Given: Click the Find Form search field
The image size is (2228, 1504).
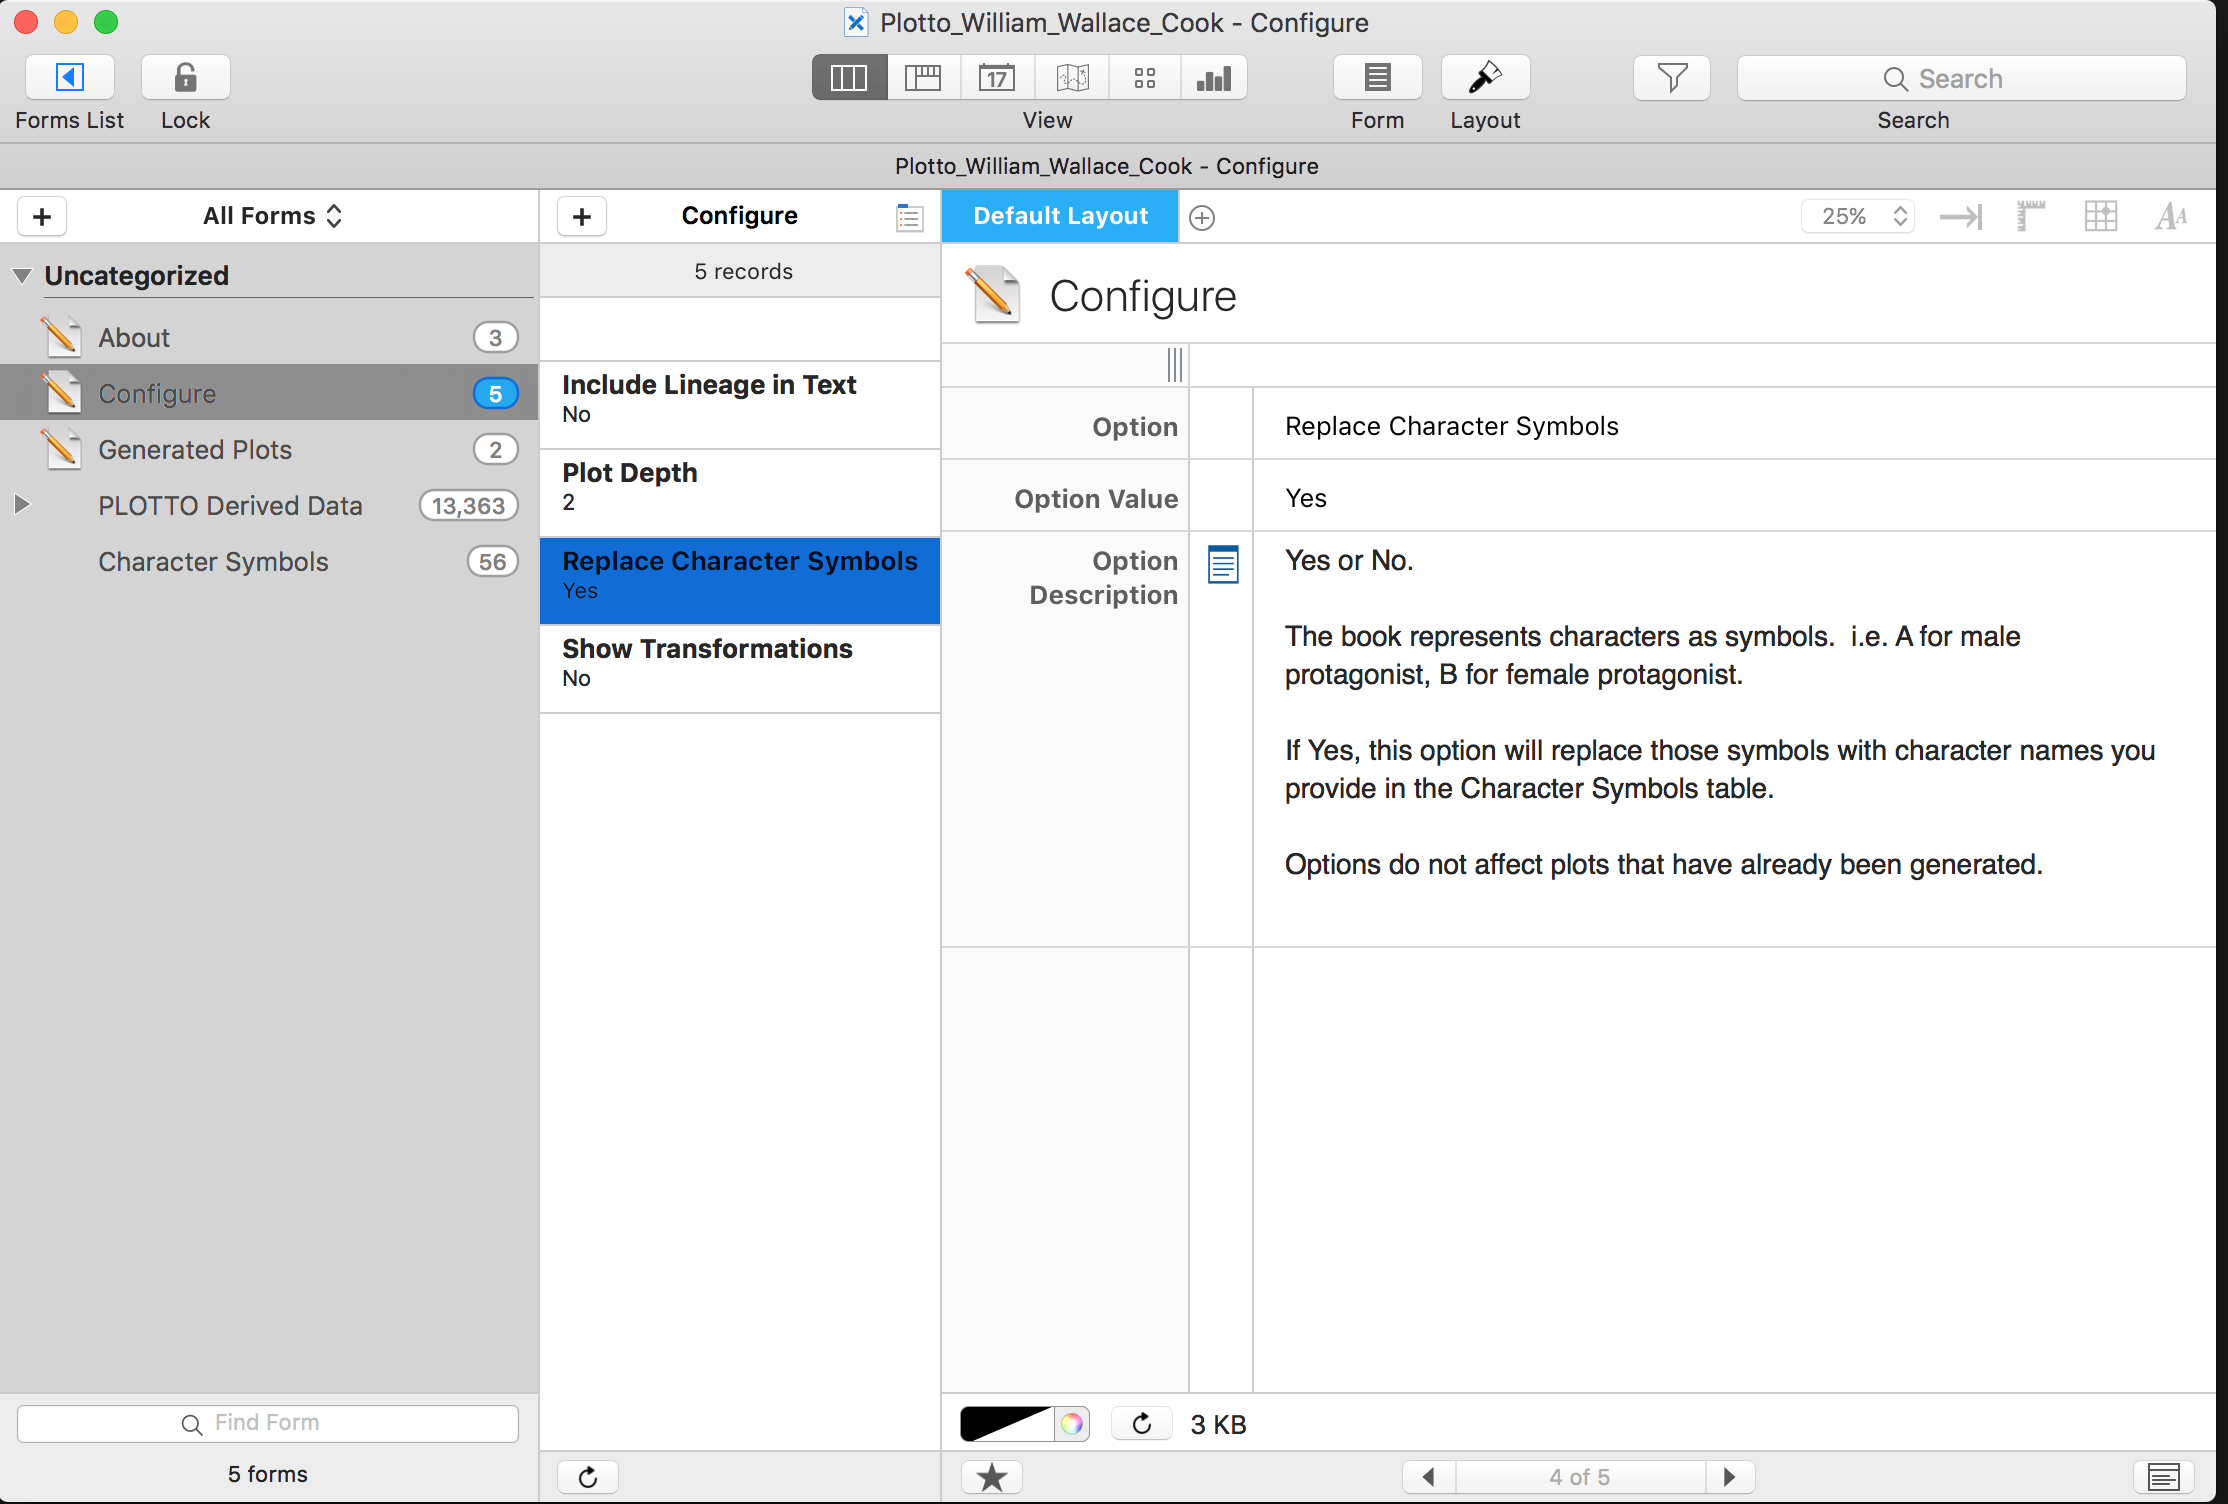Looking at the screenshot, I should coord(268,1423).
